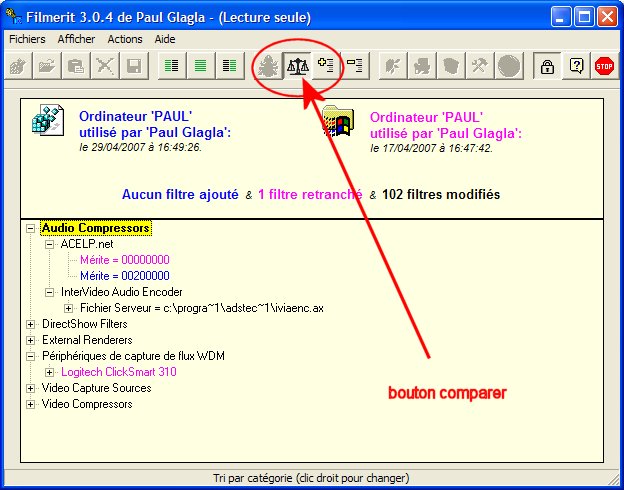This screenshot has width=624, height=490.
Task: Select the Audio Compressors tree label
Action: (x=96, y=228)
